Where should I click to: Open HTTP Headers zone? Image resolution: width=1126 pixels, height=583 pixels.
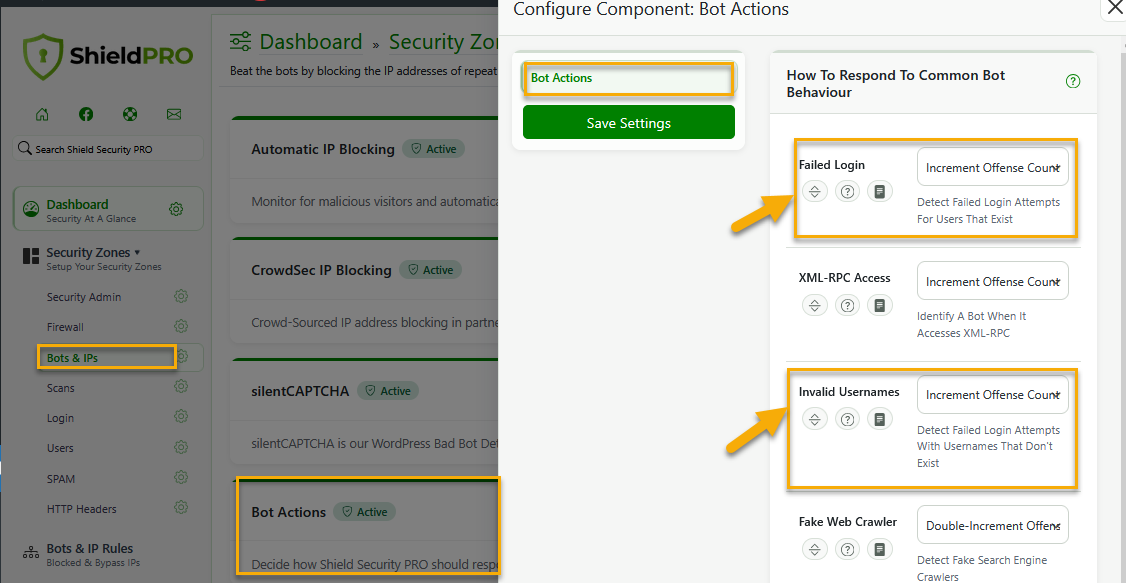82,509
